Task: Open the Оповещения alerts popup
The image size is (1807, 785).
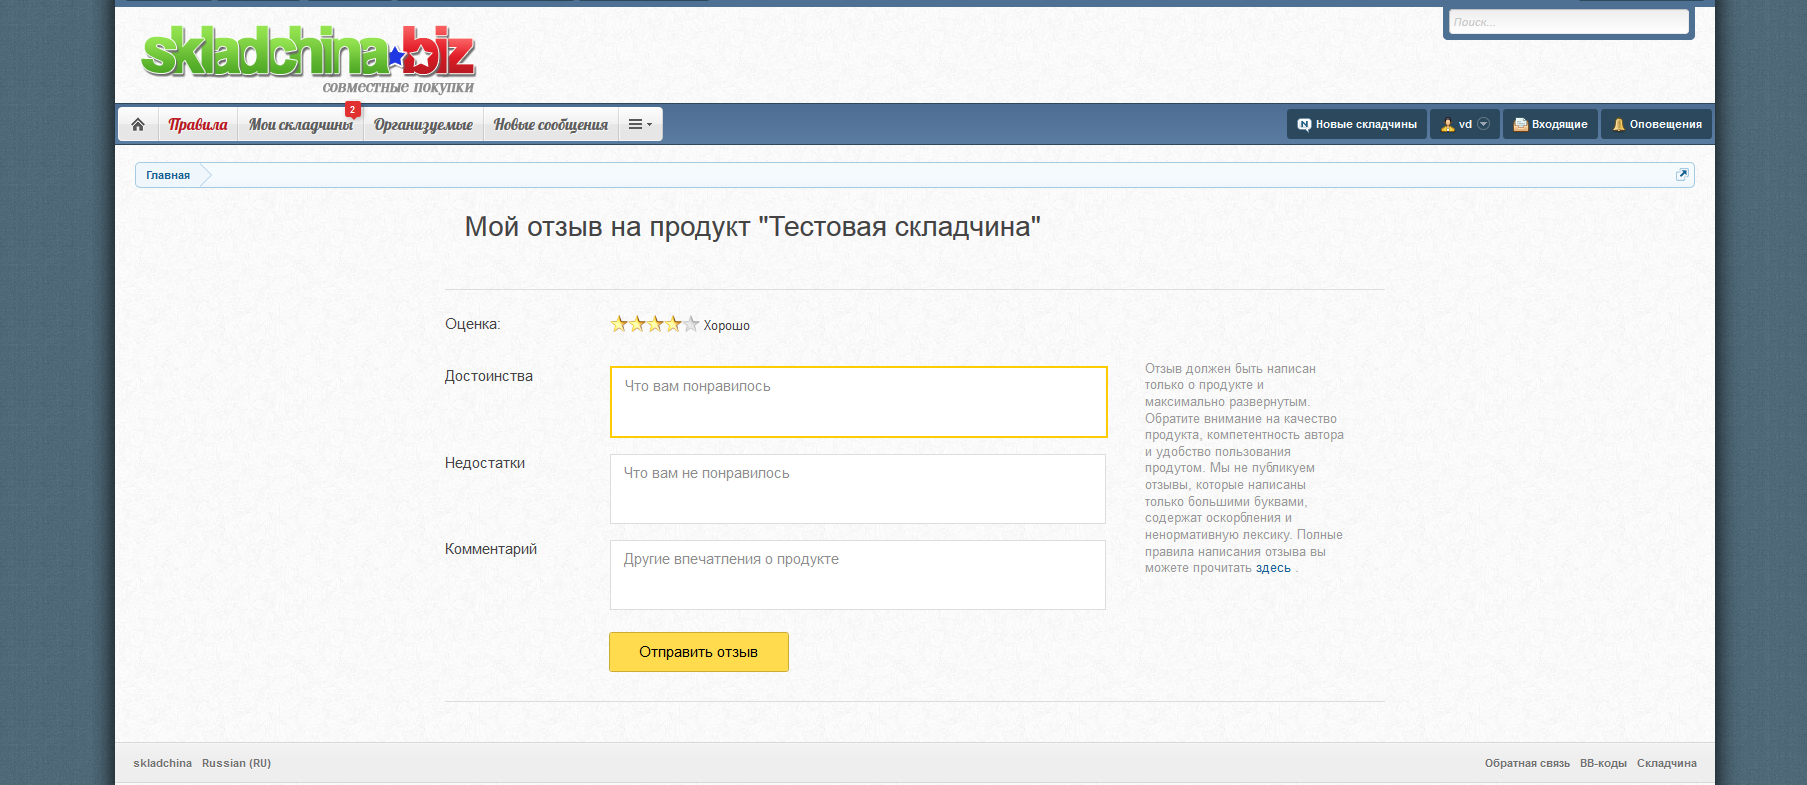Action: [1656, 124]
